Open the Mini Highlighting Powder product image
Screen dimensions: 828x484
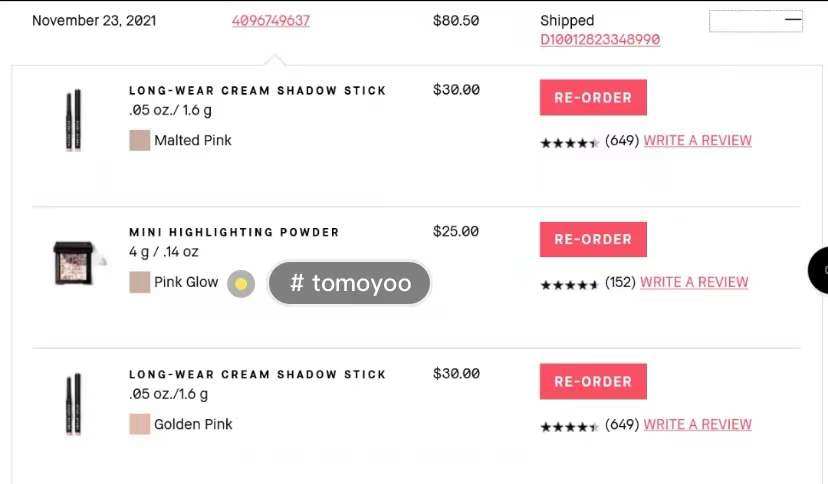pyautogui.click(x=73, y=262)
